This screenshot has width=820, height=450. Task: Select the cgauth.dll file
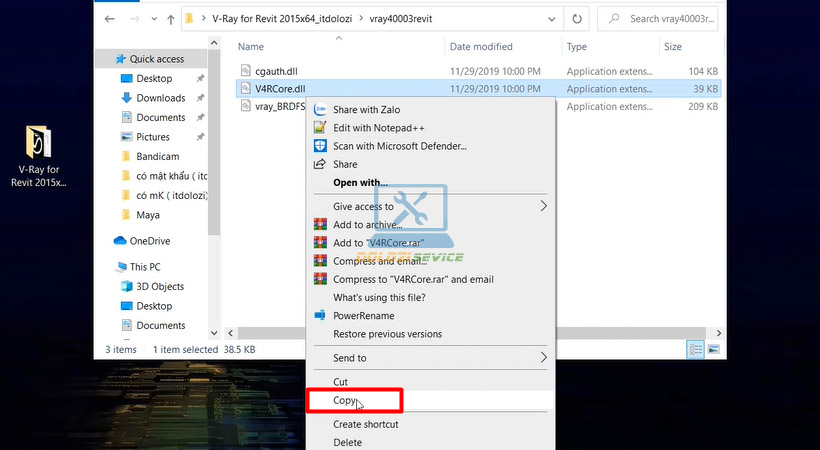coord(276,71)
